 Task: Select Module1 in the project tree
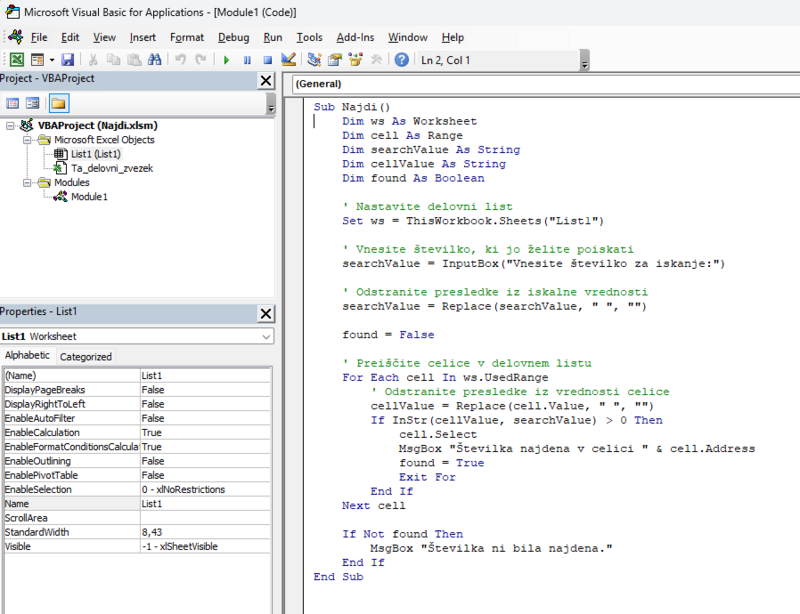pyautogui.click(x=88, y=197)
